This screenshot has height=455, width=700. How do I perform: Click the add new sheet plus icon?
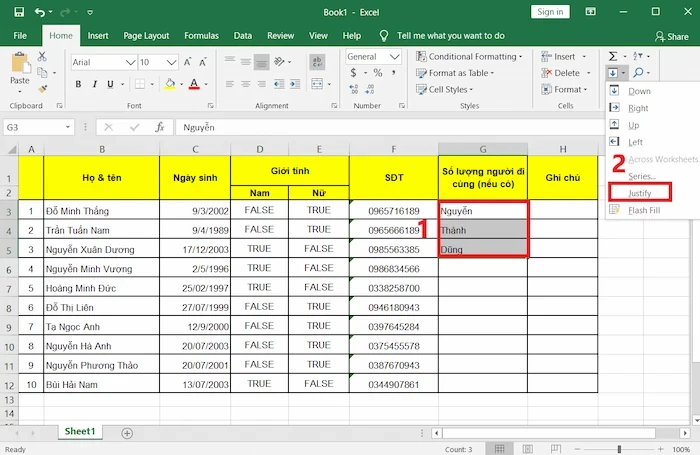127,433
